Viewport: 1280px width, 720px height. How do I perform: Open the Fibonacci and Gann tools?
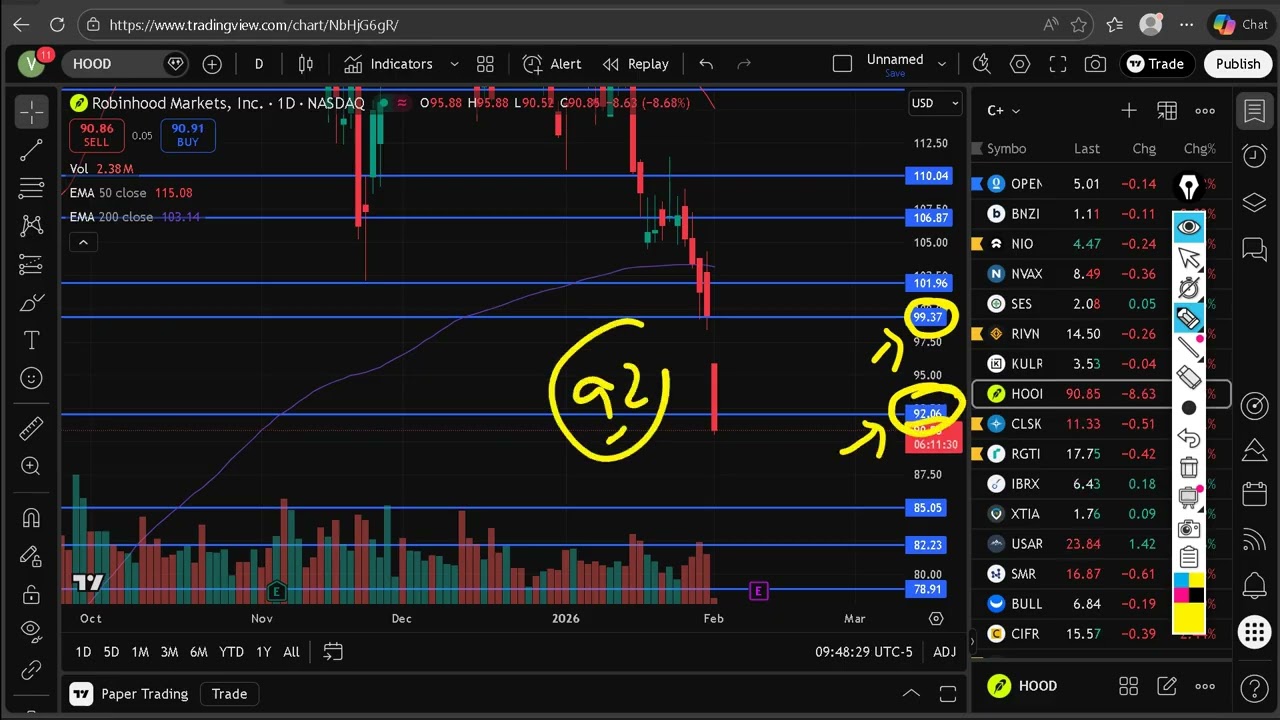pos(31,188)
